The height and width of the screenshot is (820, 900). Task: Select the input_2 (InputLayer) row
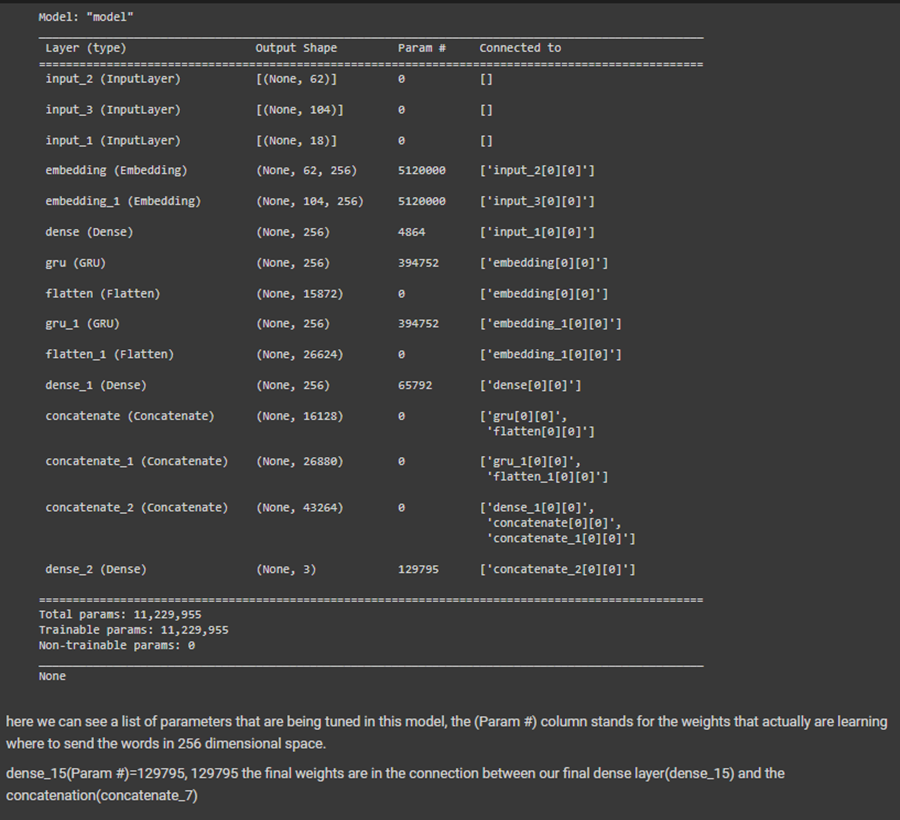109,78
